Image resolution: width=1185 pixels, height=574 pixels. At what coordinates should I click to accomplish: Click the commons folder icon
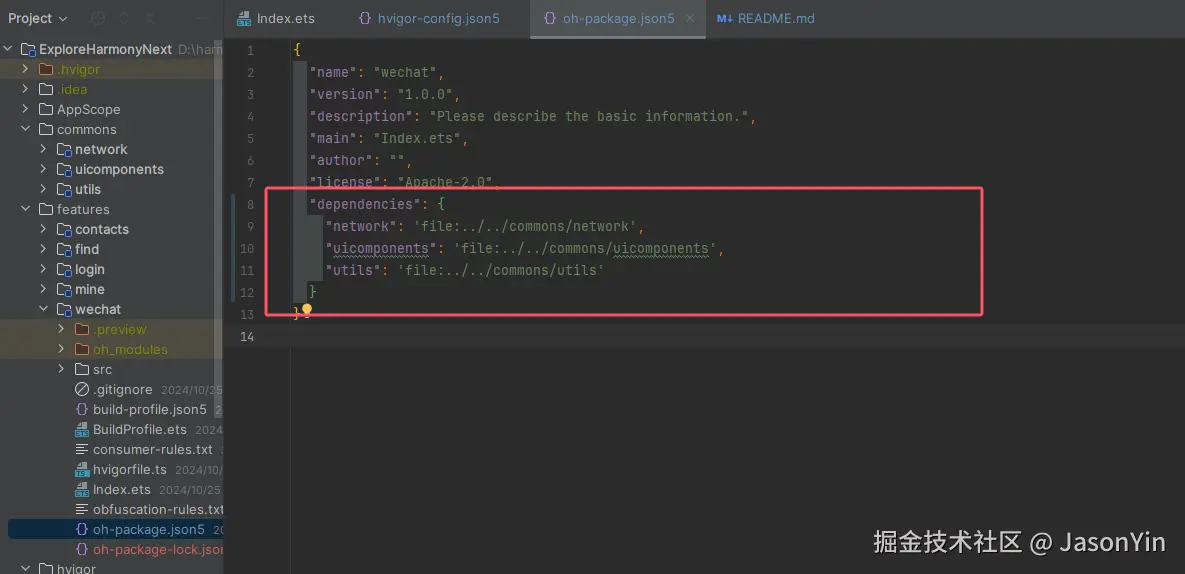pyautogui.click(x=45, y=129)
